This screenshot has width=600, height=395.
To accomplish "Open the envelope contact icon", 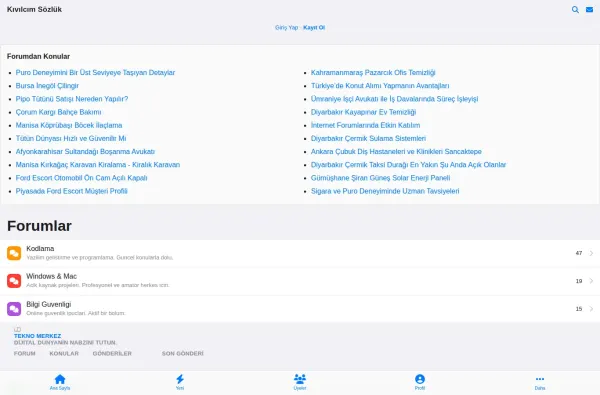I will point(590,10).
